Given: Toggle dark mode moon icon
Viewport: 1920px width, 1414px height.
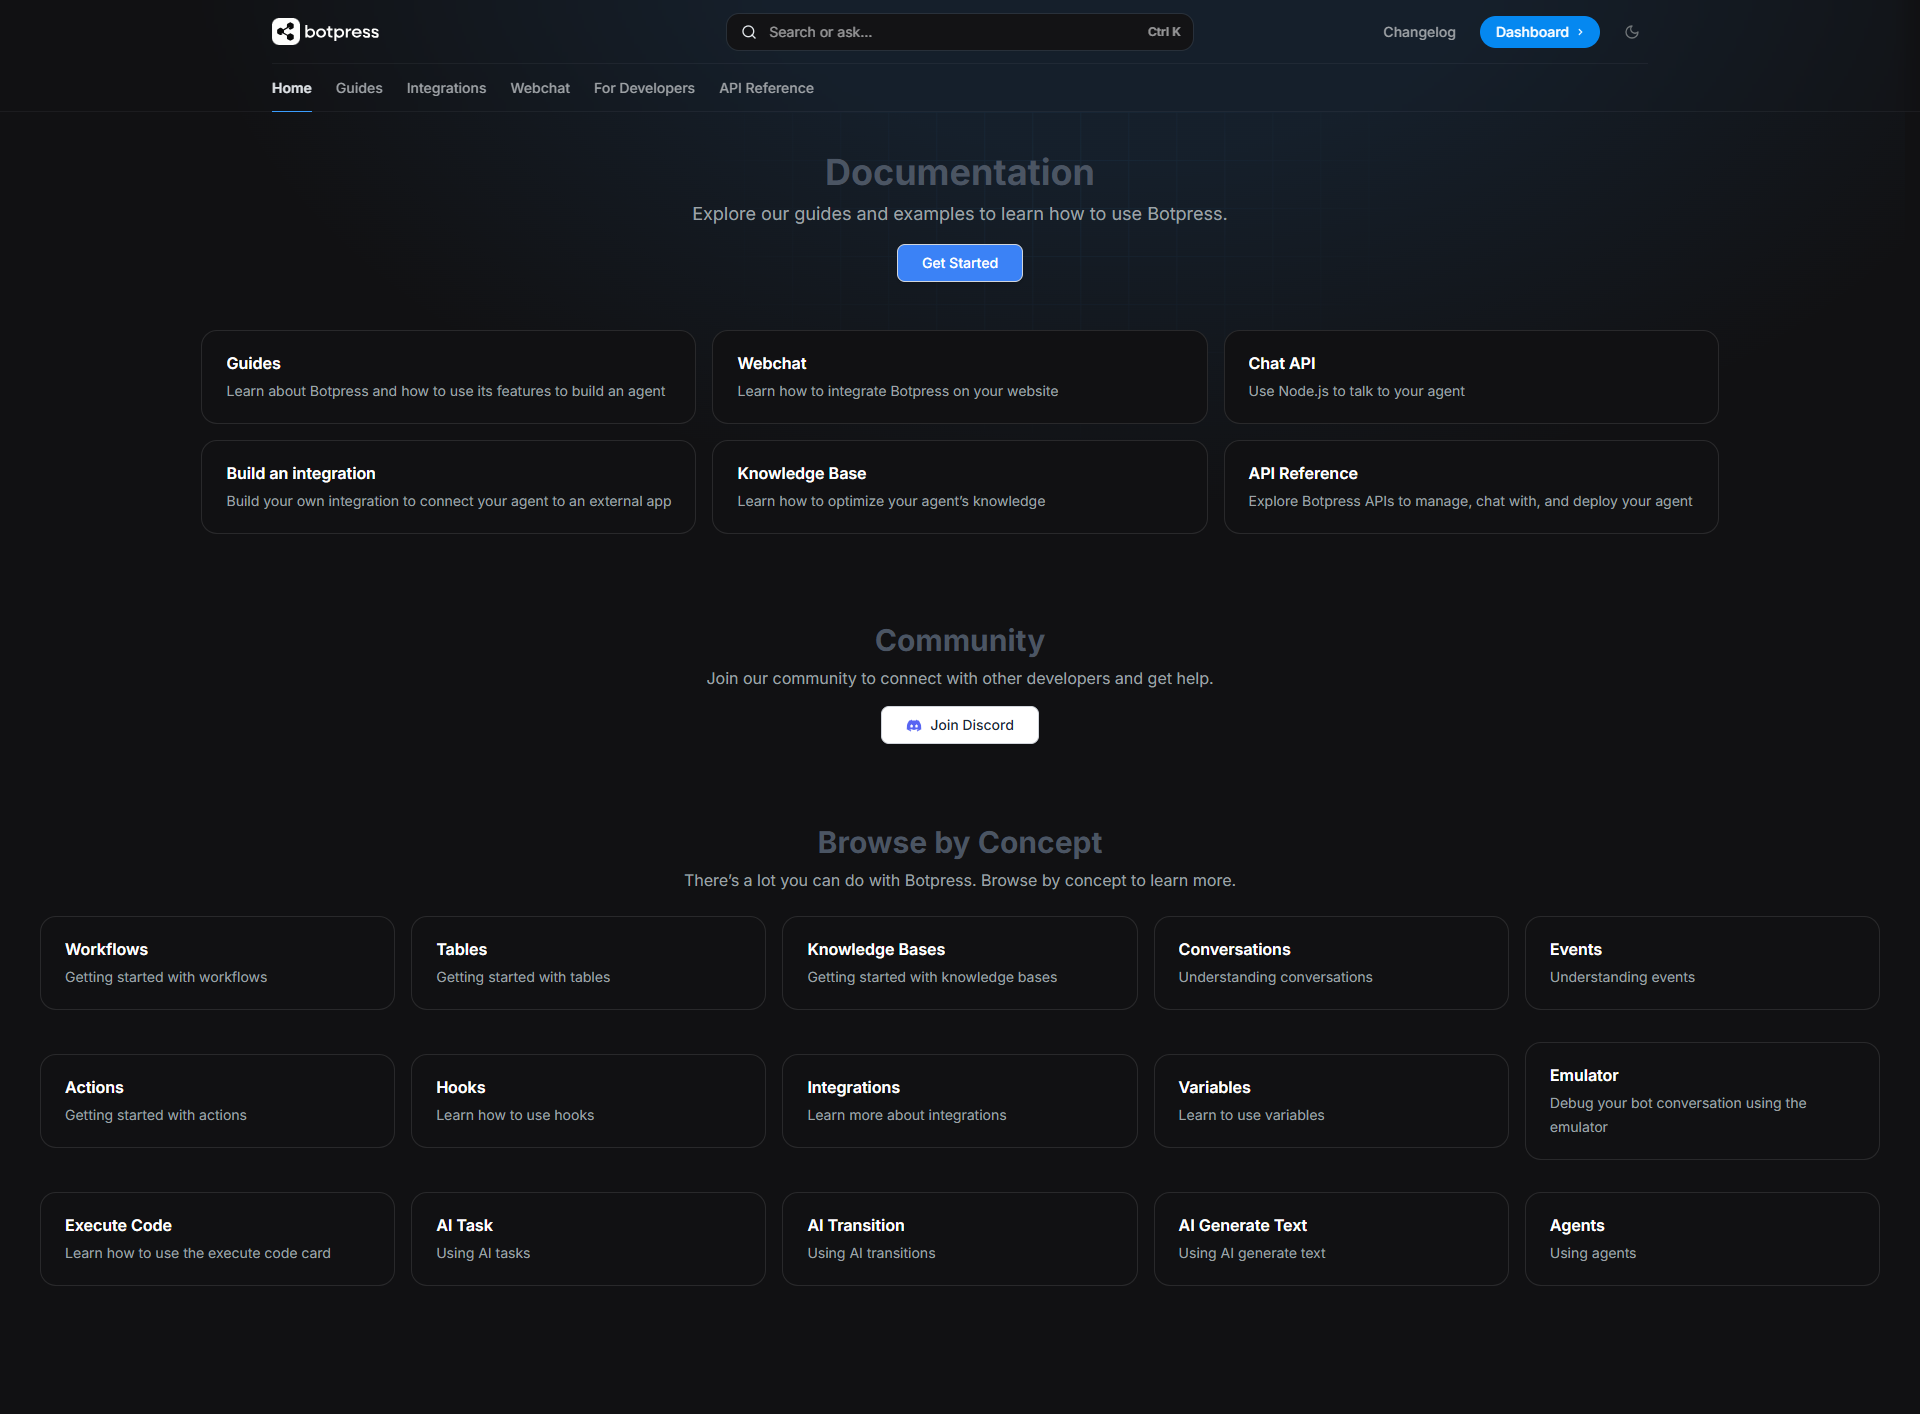Looking at the screenshot, I should (1632, 32).
